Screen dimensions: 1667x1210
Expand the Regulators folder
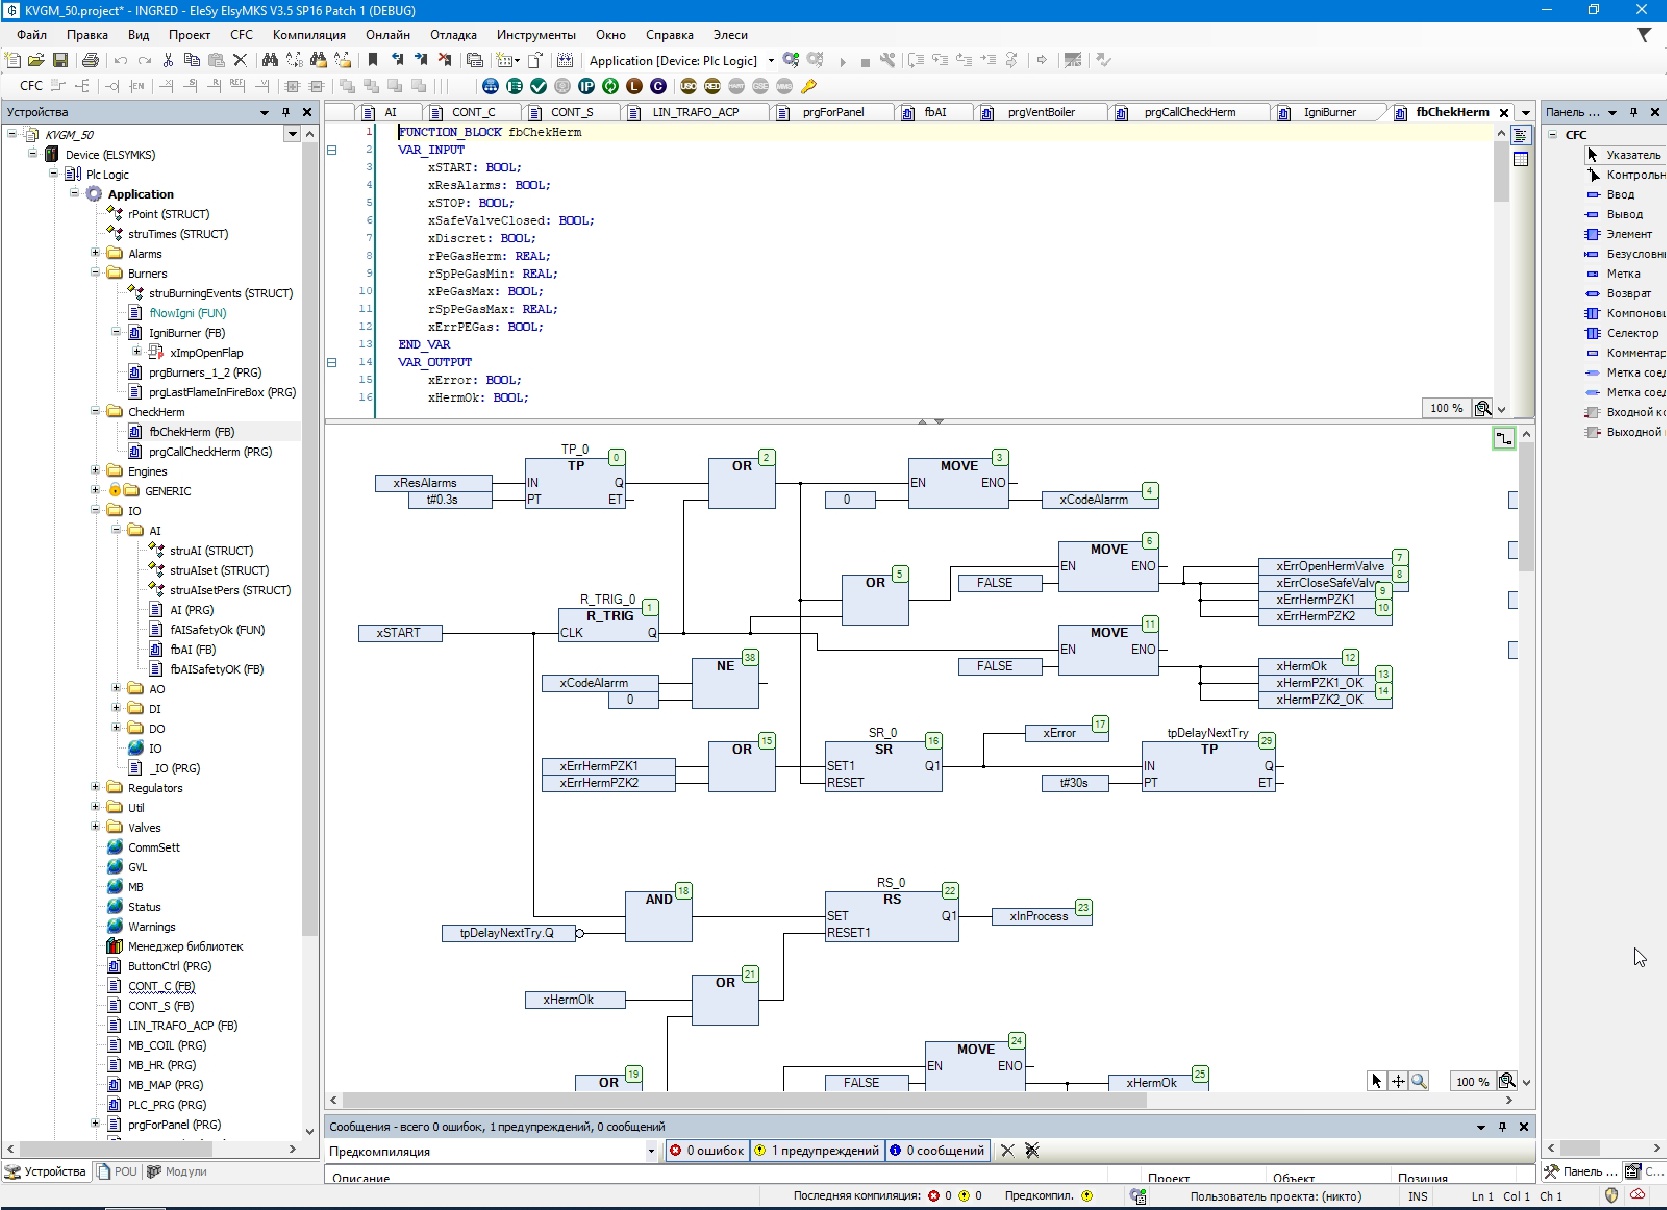96,787
